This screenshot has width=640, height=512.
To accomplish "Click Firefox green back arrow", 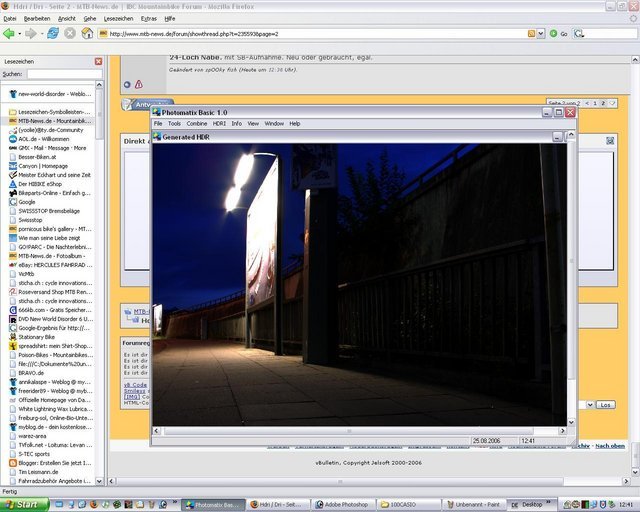I will (x=9, y=33).
